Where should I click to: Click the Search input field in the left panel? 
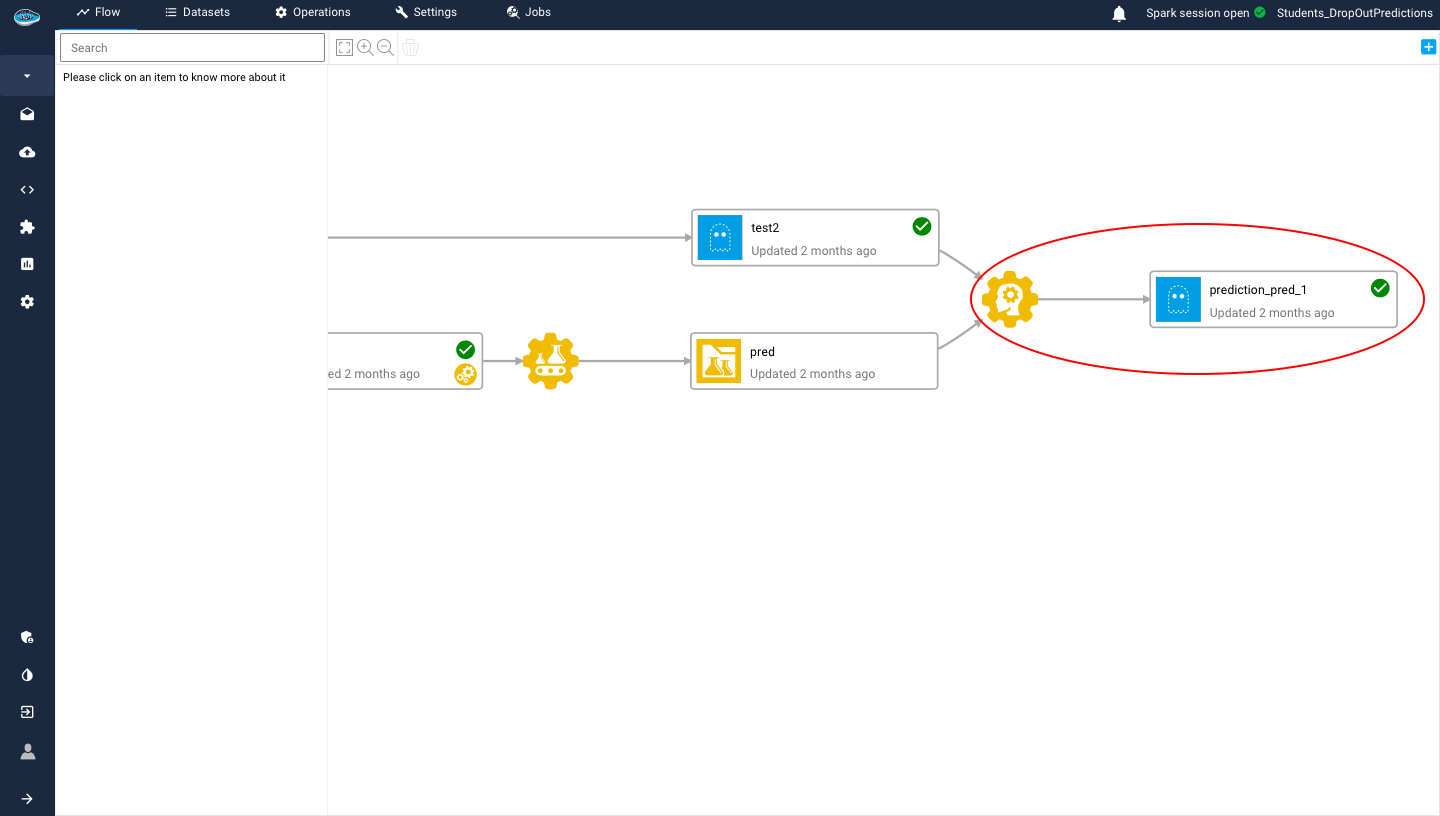[192, 47]
